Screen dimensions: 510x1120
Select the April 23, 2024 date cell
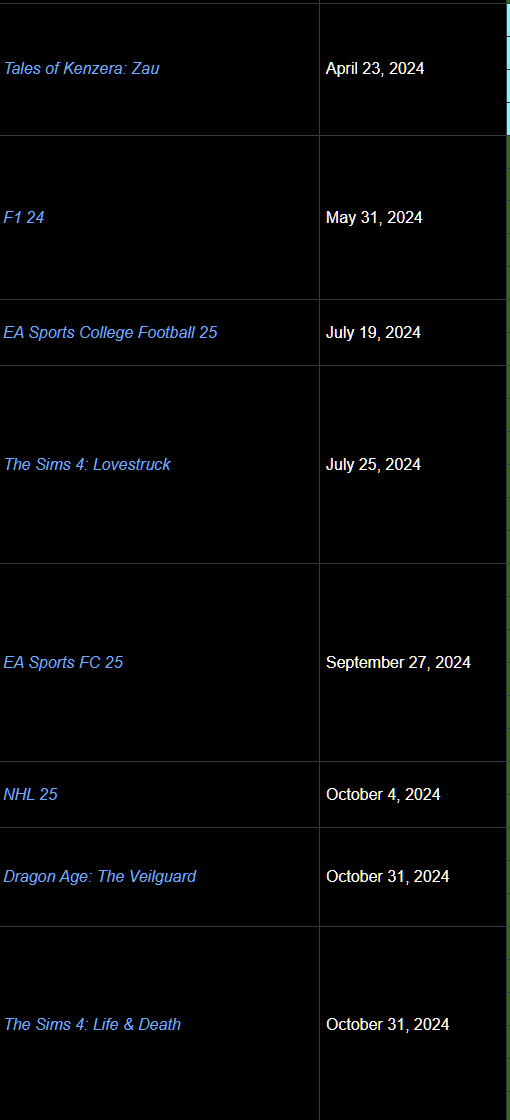coord(413,69)
